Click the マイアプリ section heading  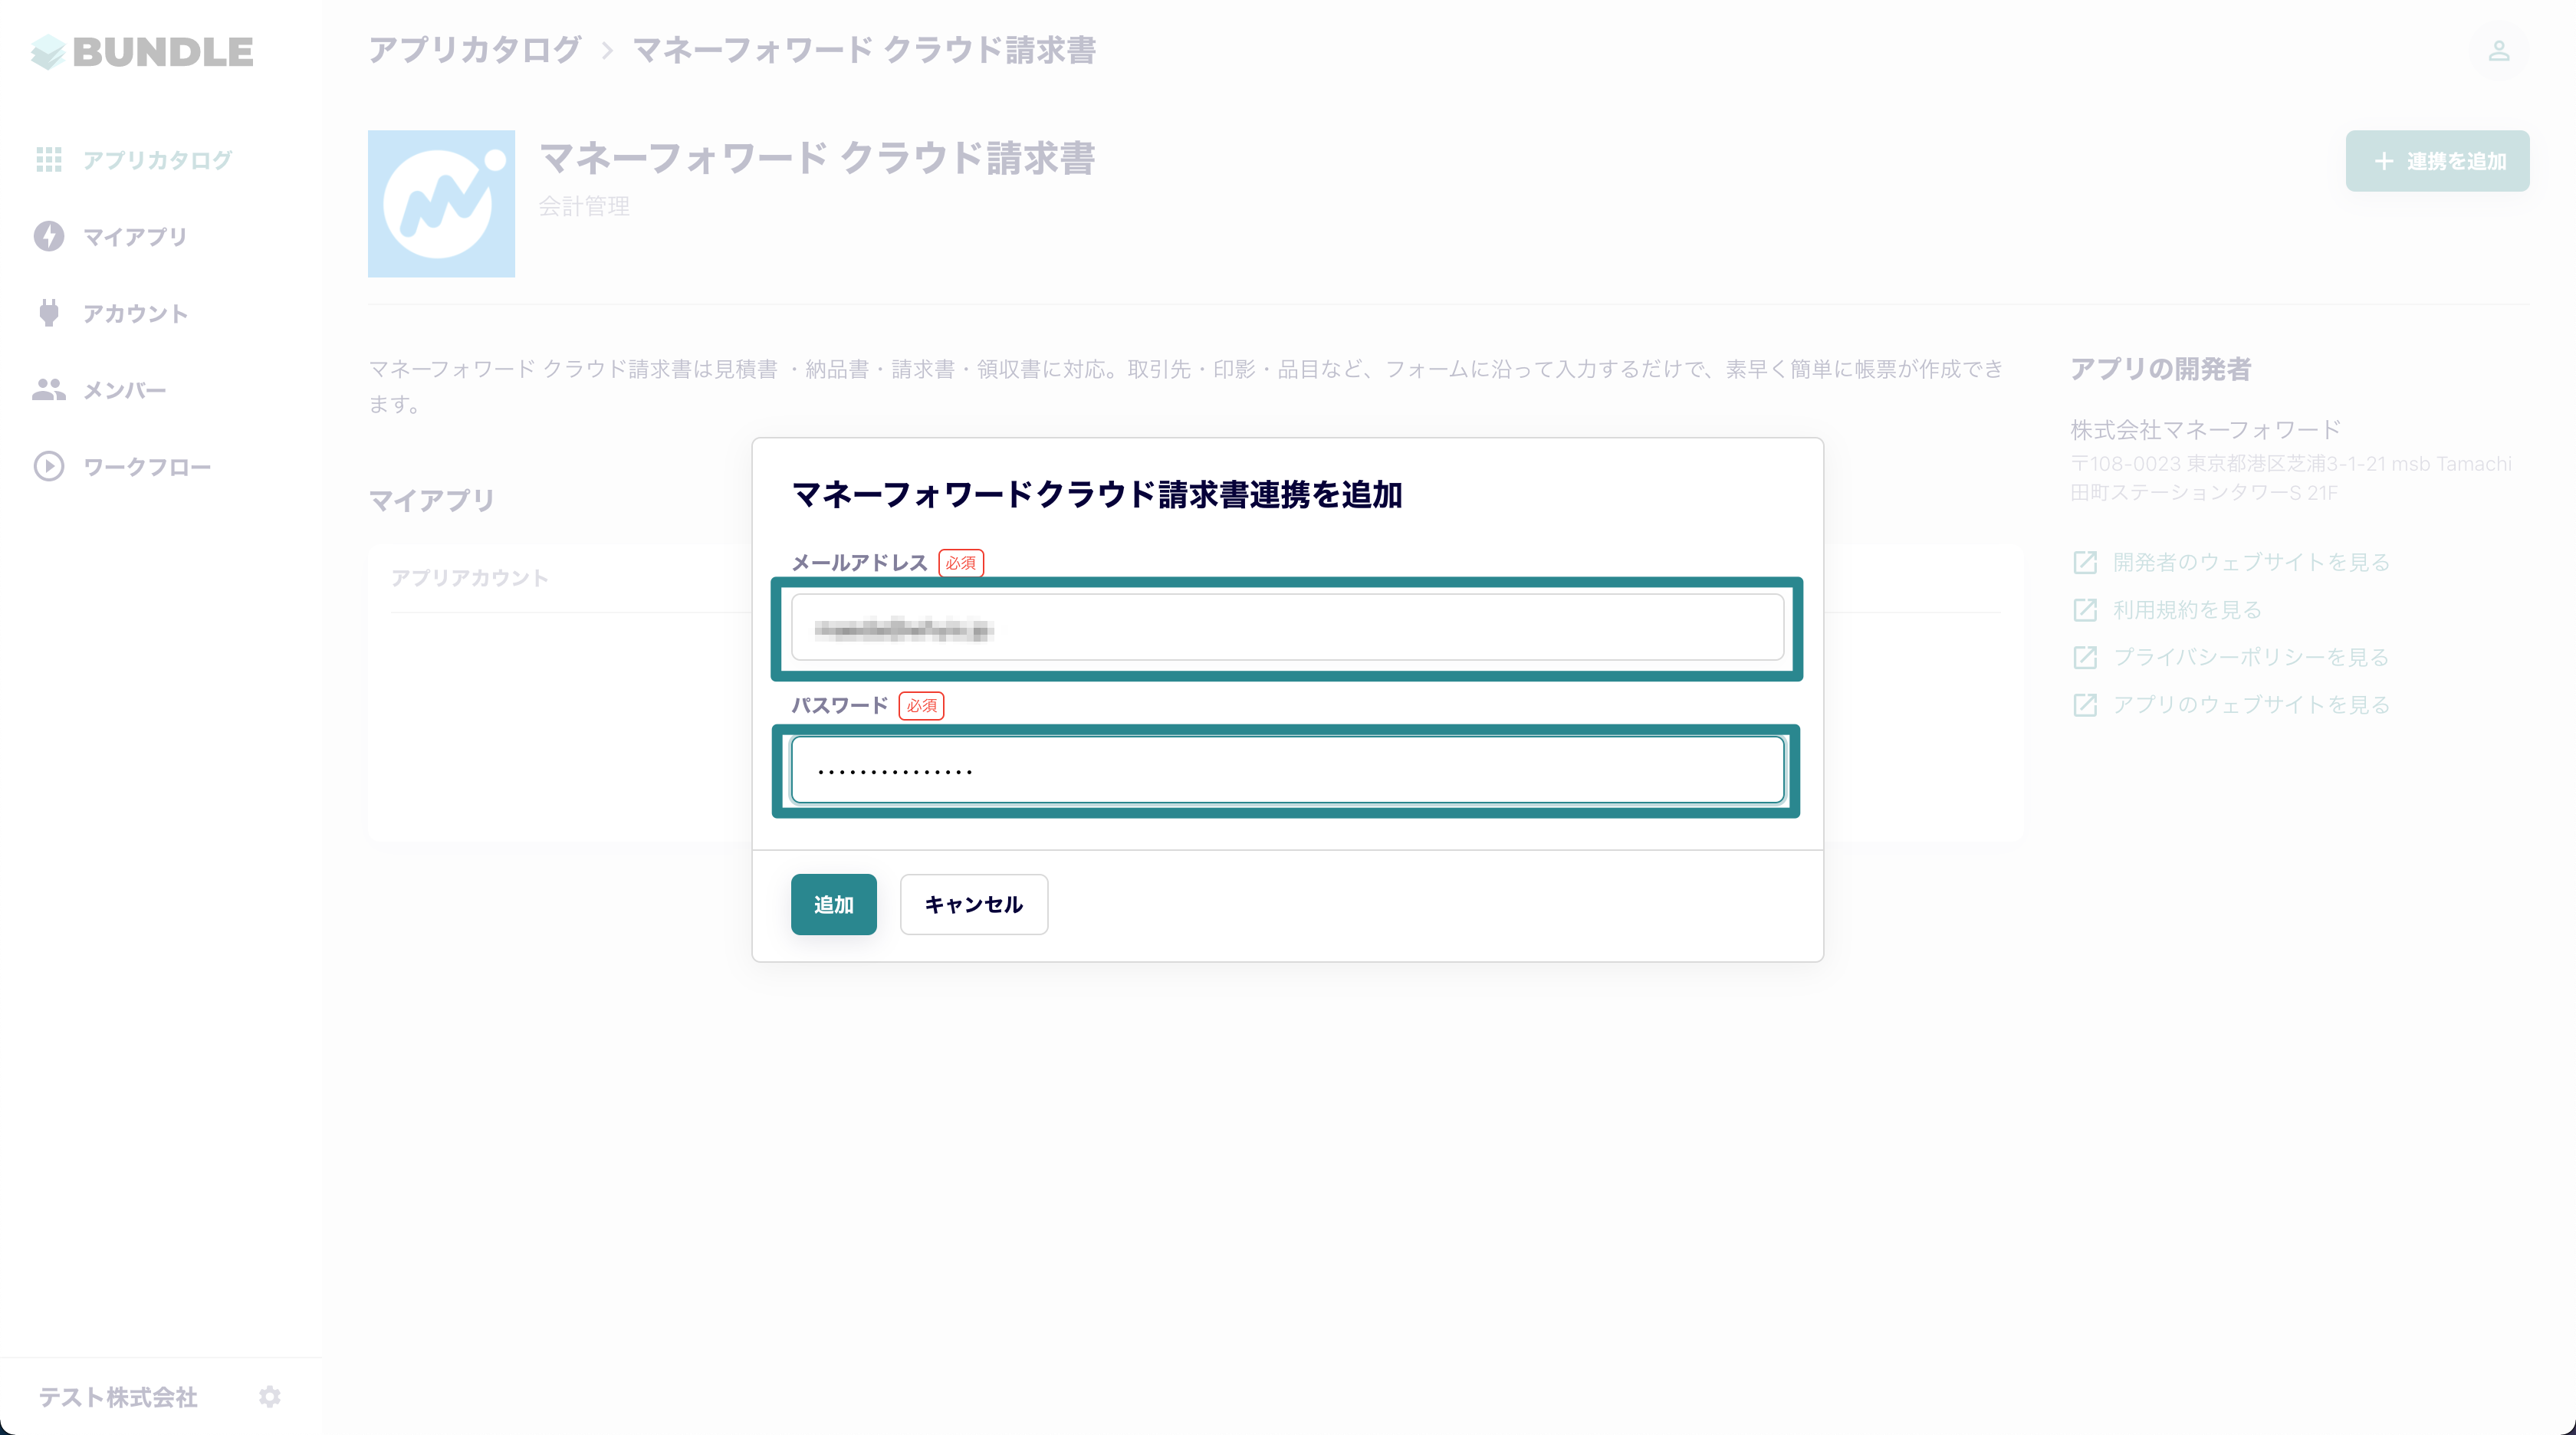tap(431, 500)
